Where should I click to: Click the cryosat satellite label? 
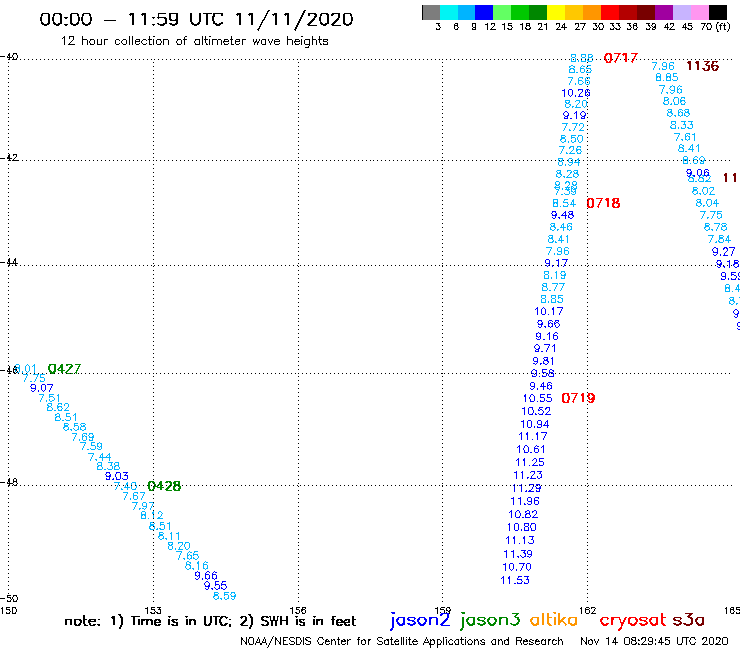pos(633,620)
